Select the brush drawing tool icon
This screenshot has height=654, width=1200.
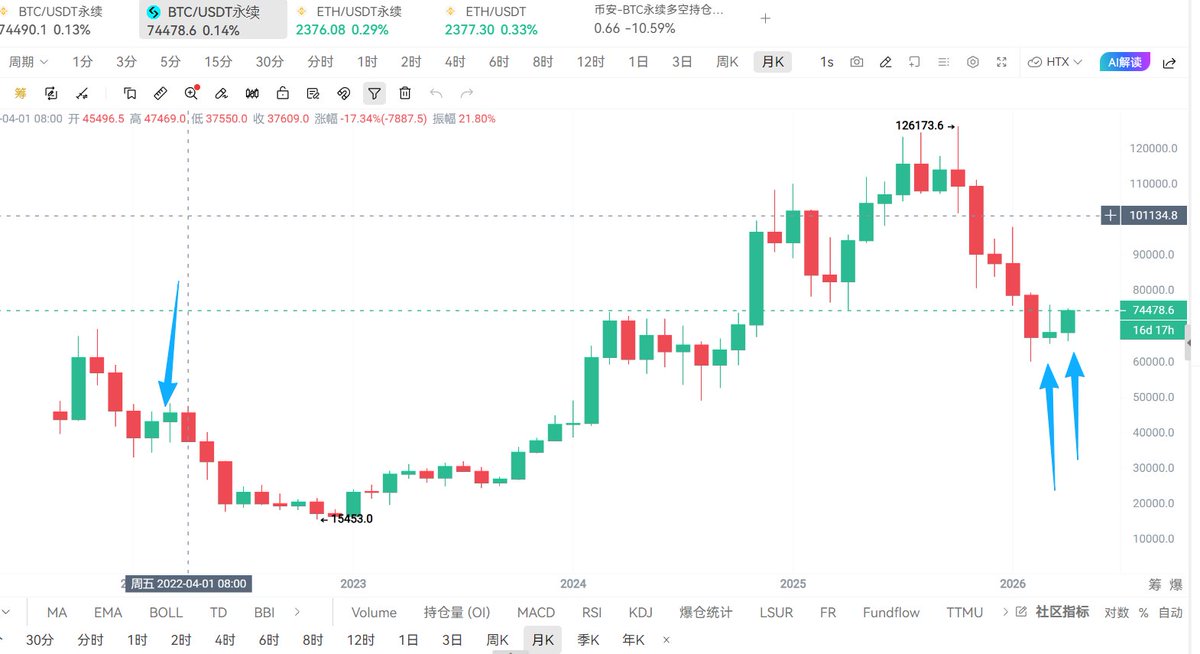(x=222, y=93)
